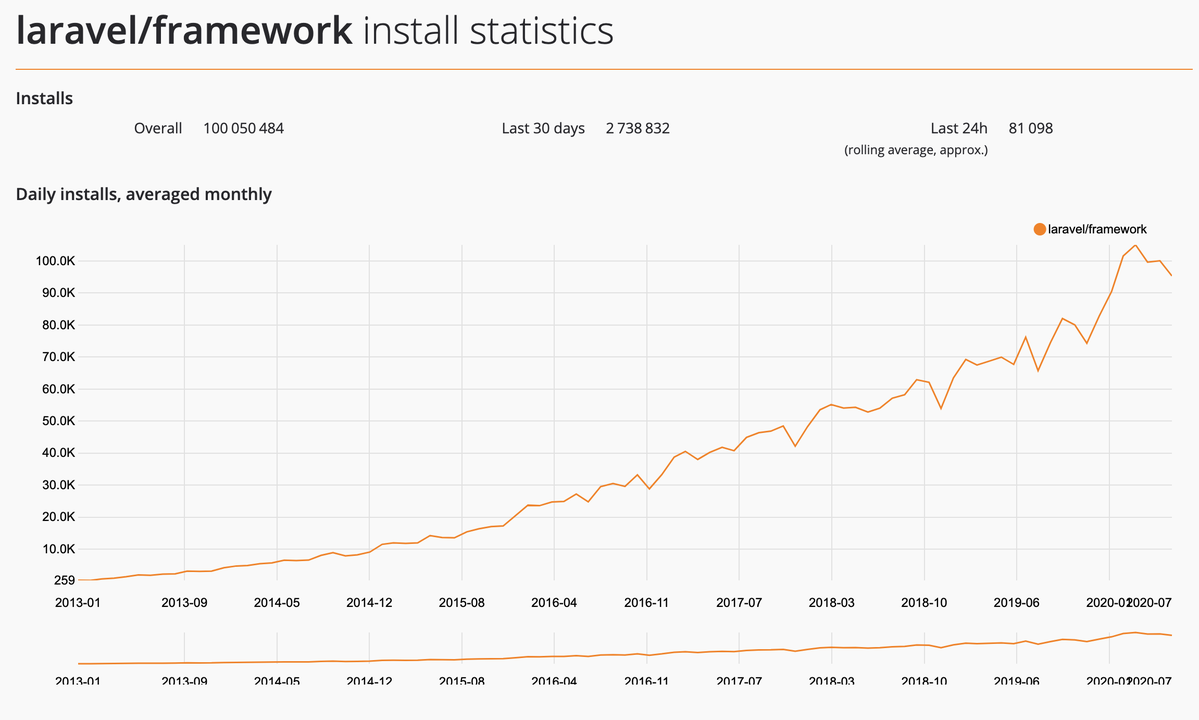This screenshot has height=720, width=1199.
Task: Click the Daily installs, averaged monthly heading
Action: tap(144, 194)
